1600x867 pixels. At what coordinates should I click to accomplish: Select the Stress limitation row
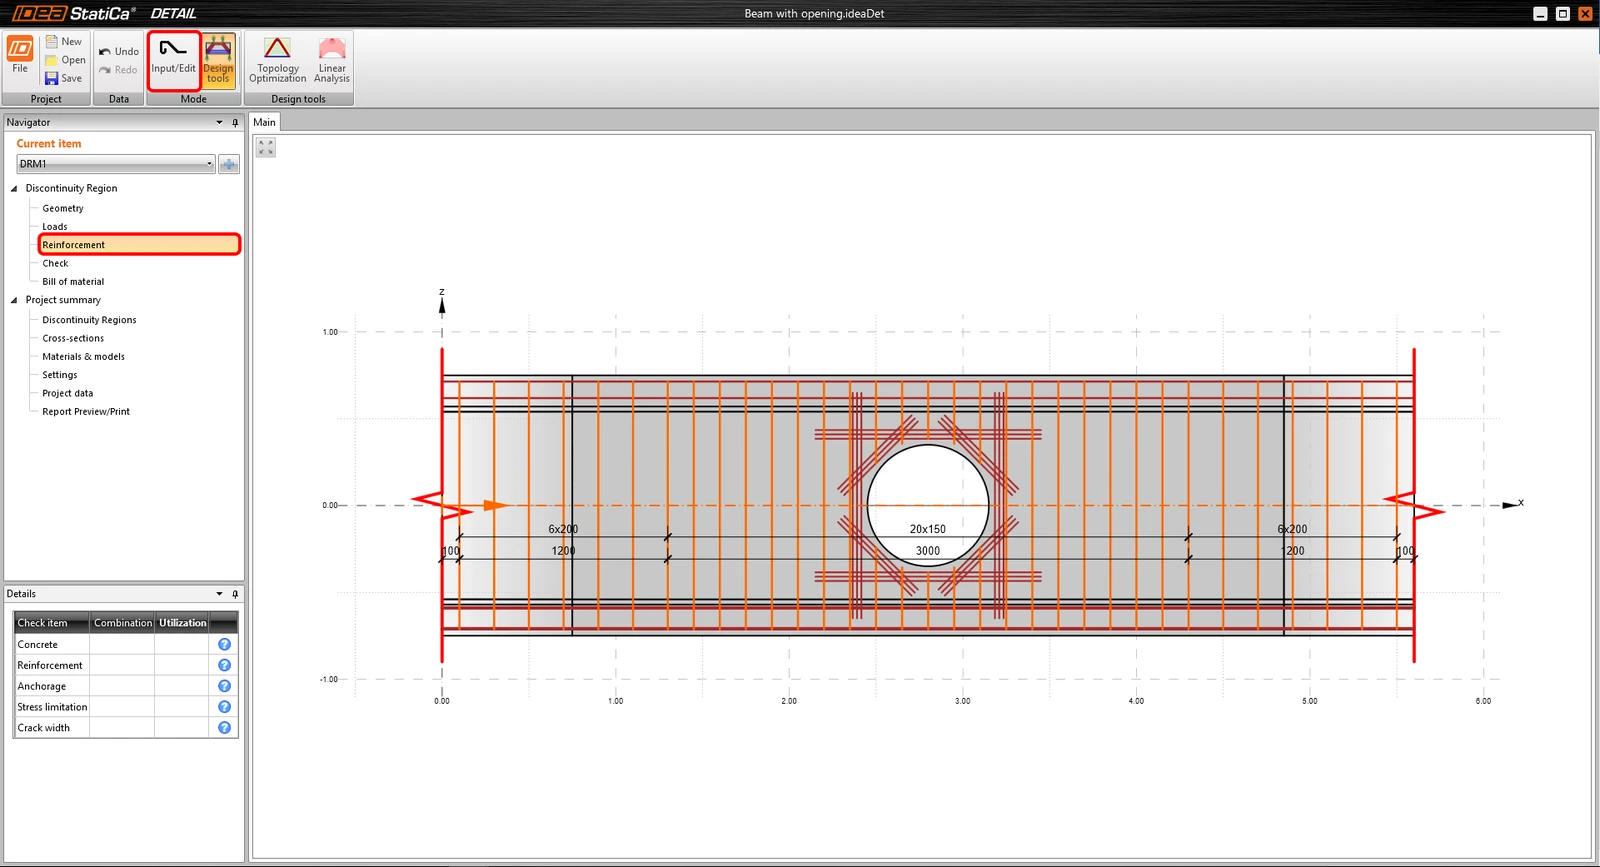[126, 707]
